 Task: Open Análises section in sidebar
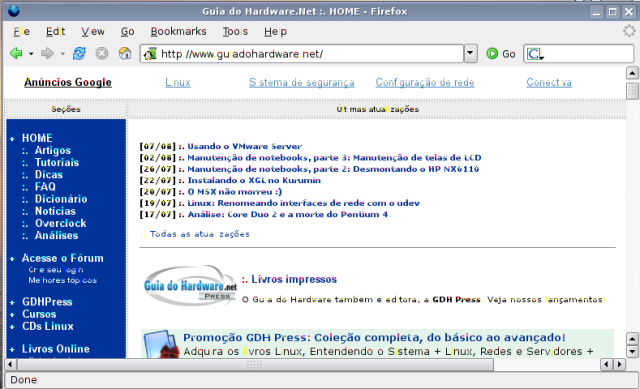pyautogui.click(x=56, y=236)
